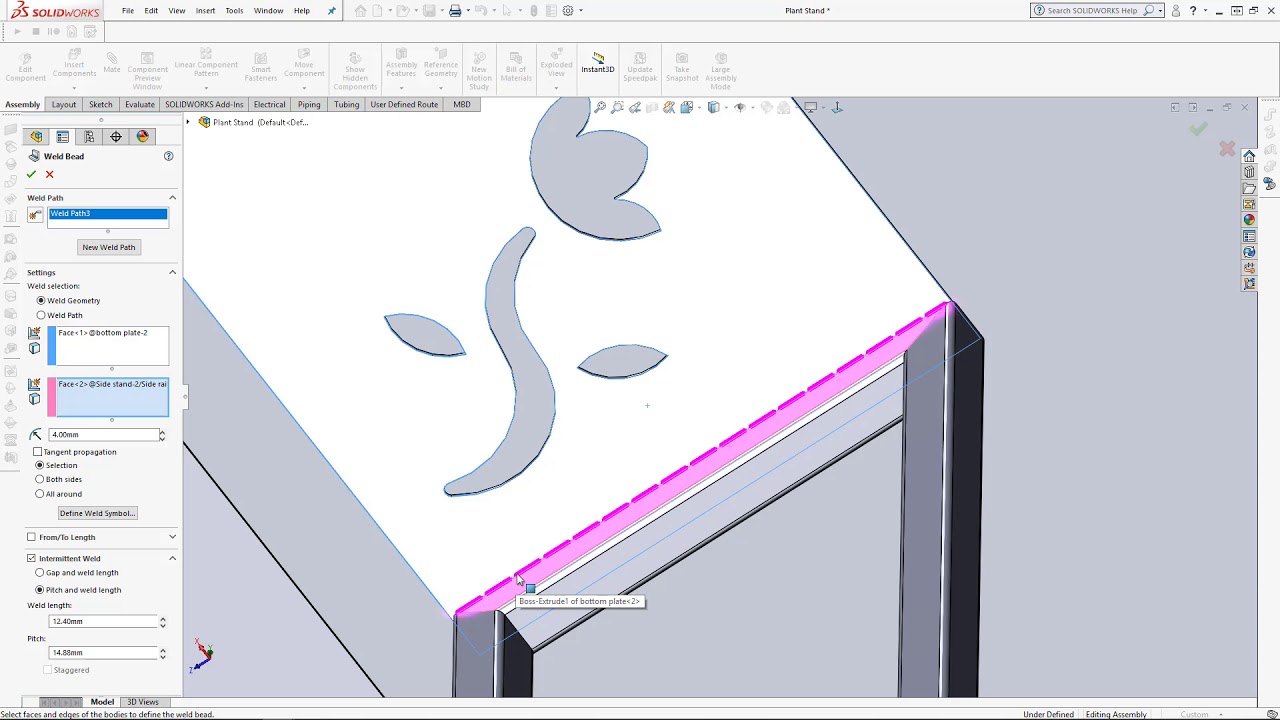Screen dimensions: 1280x720
Task: Open the Tools menu
Action: click(234, 11)
